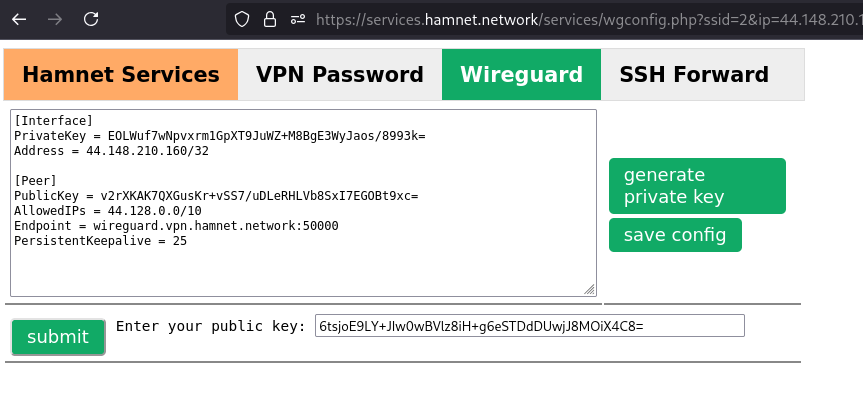The width and height of the screenshot is (863, 406).
Task: Switch to the VPN Password tab
Action: point(340,74)
